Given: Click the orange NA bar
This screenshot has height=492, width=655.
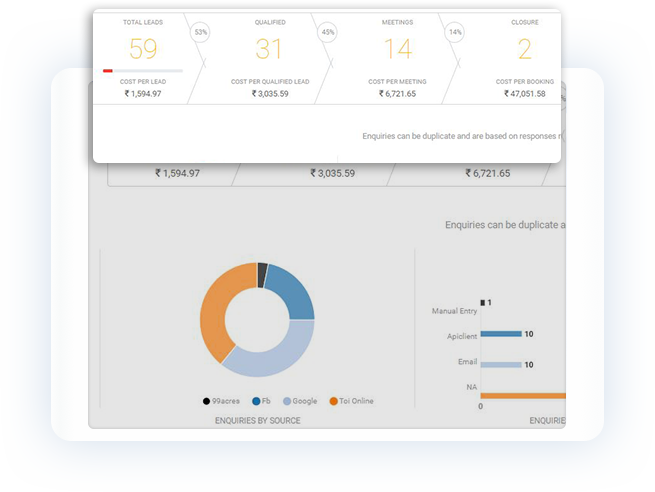Looking at the screenshot, I should pos(522,396).
